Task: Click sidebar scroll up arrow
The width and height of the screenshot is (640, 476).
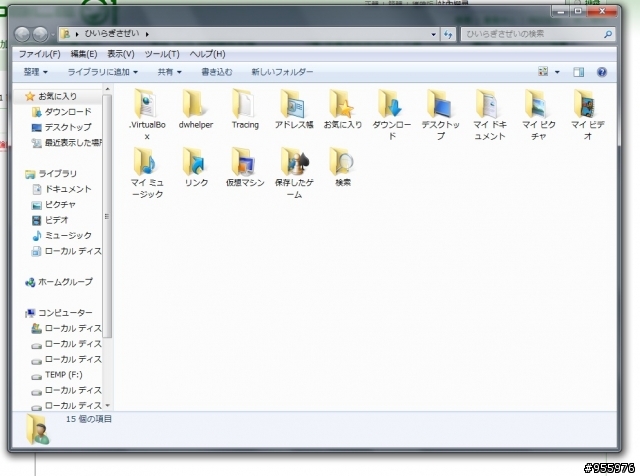Action: [108, 89]
